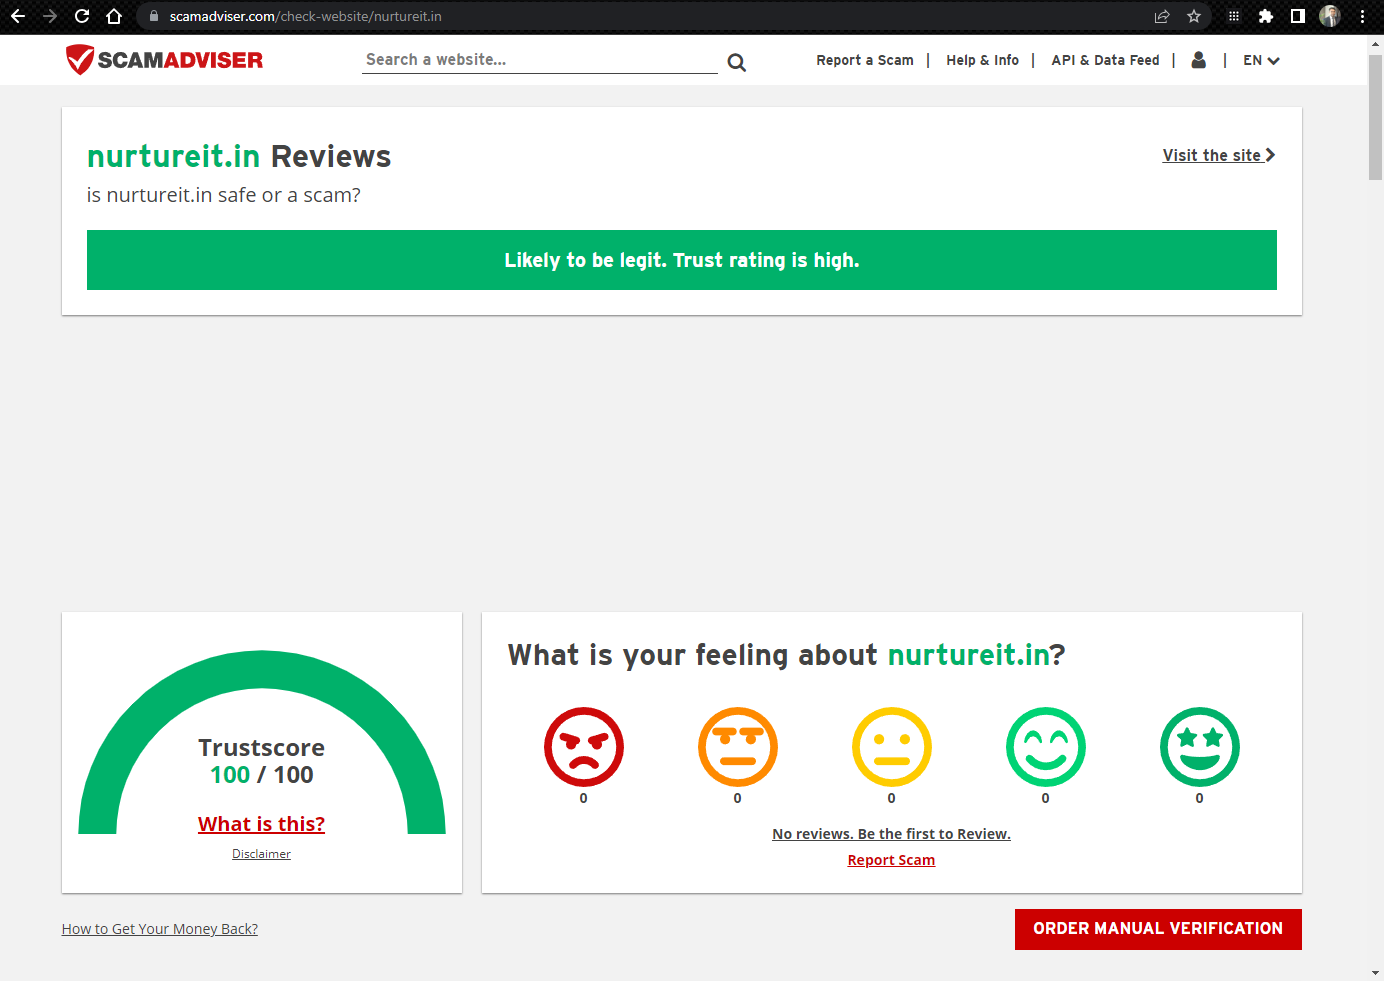Follow the Visit the site link
The width and height of the screenshot is (1384, 981).
click(1218, 155)
